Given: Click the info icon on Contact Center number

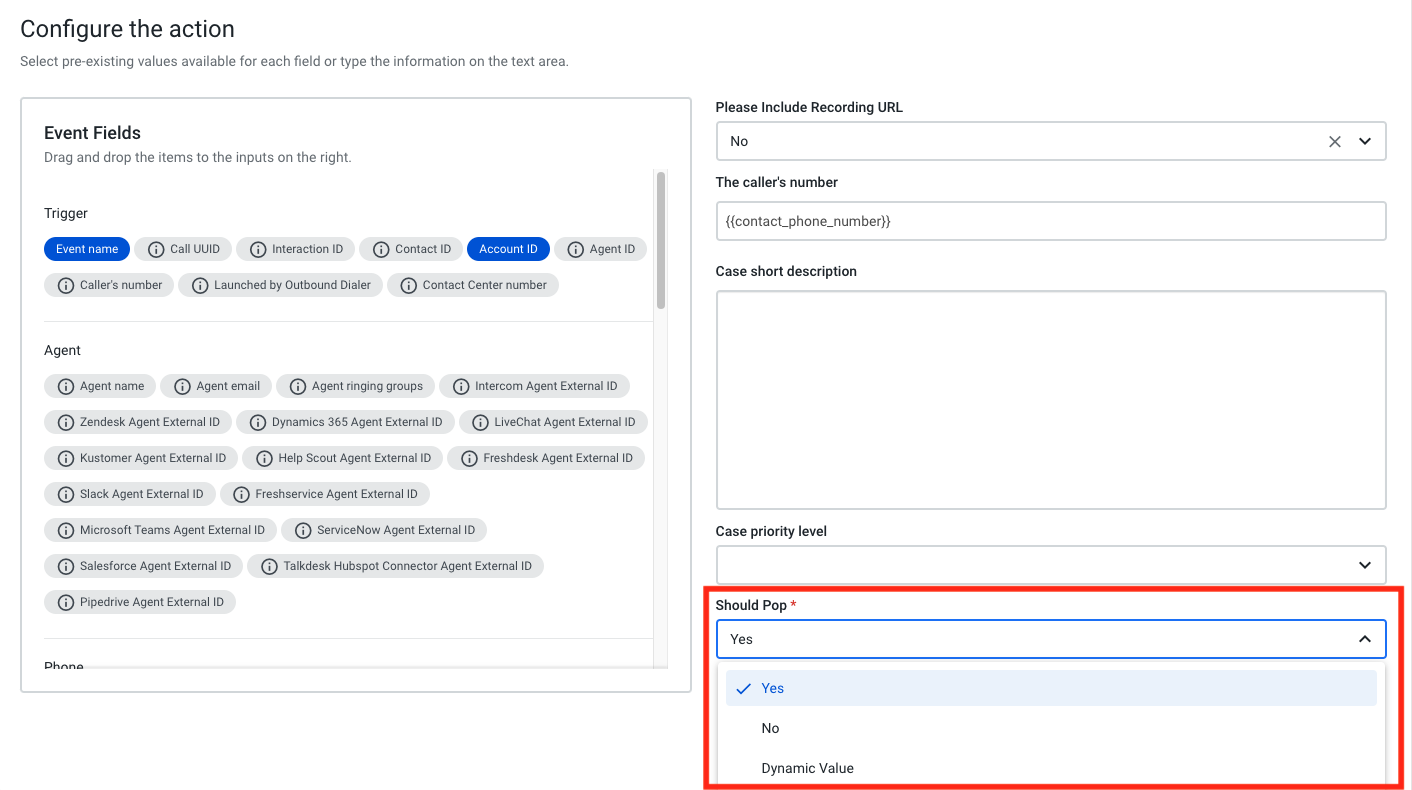Looking at the screenshot, I should 408,285.
